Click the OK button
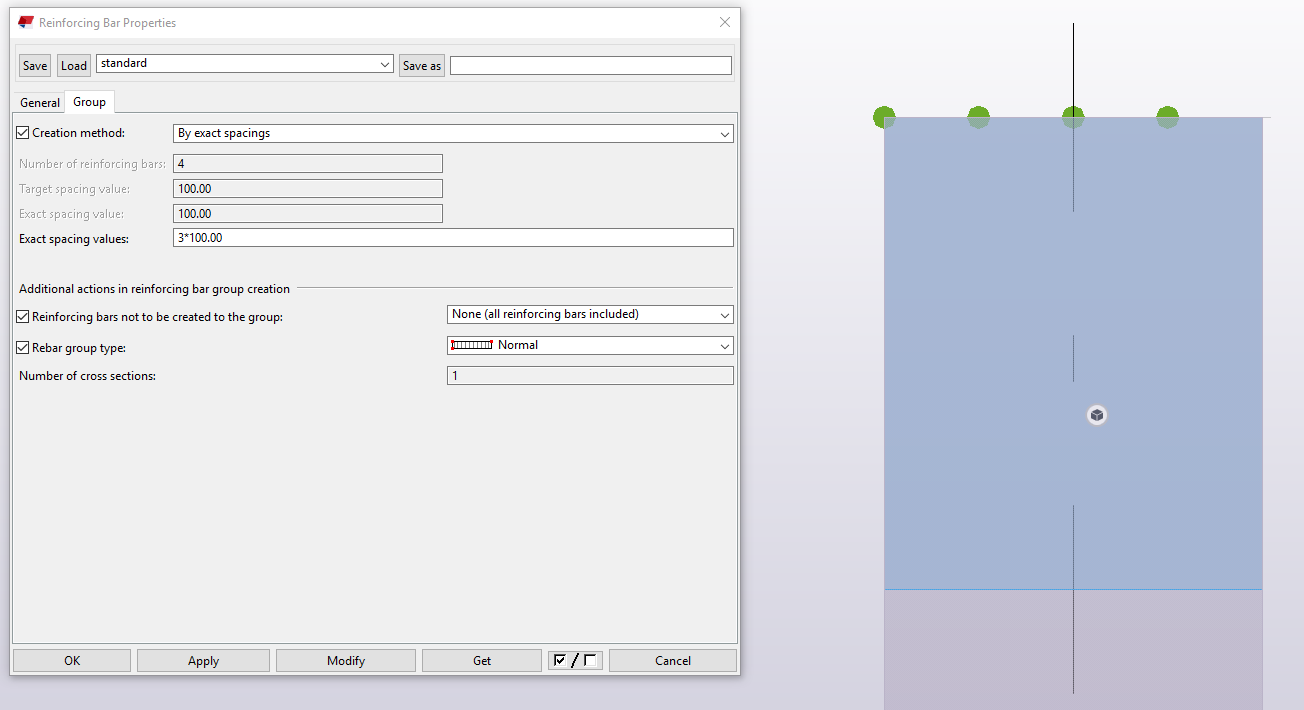This screenshot has height=710, width=1304. point(72,660)
